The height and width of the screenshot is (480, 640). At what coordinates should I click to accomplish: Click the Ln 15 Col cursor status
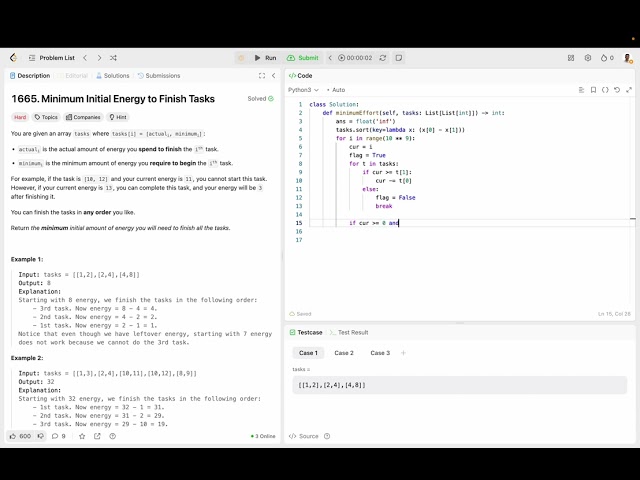pos(614,314)
